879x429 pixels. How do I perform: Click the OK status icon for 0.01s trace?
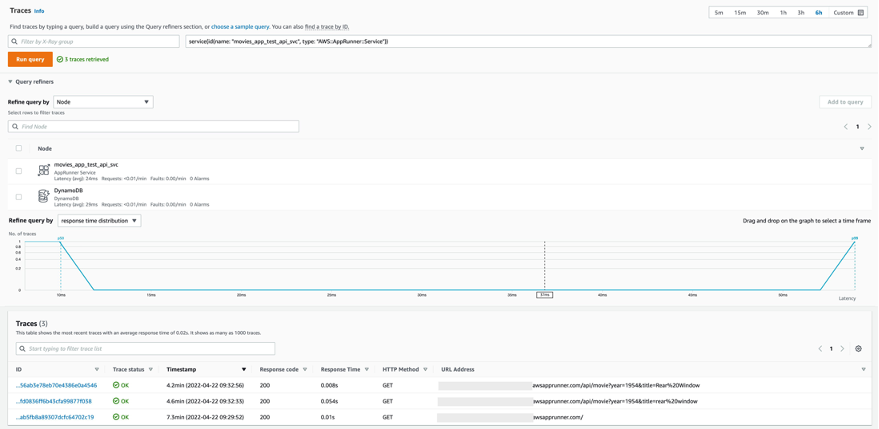click(115, 417)
